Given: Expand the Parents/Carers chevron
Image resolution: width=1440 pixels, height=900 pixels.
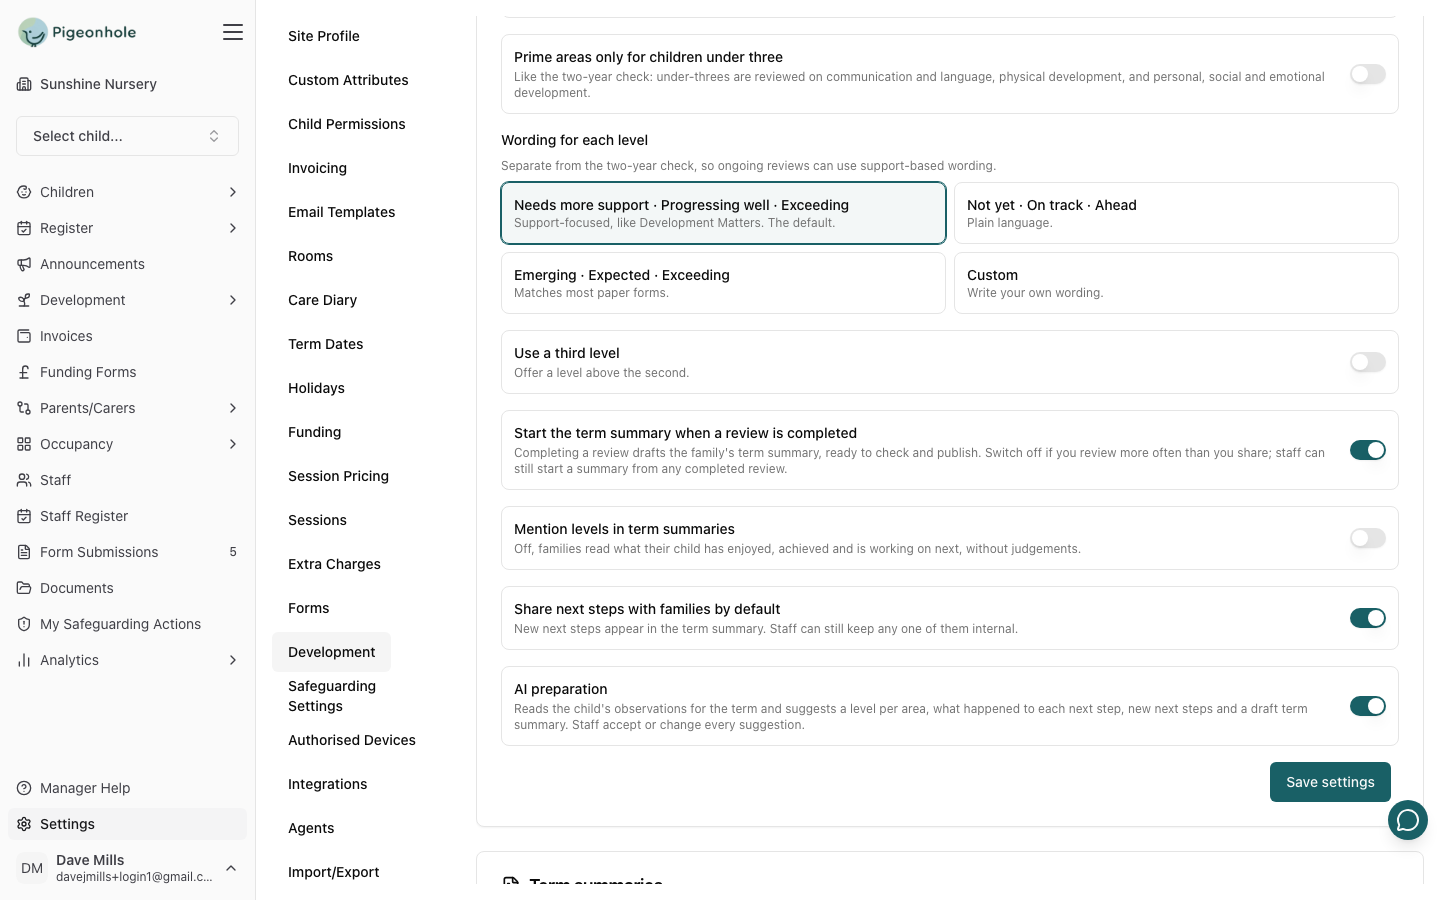Looking at the screenshot, I should 233,408.
